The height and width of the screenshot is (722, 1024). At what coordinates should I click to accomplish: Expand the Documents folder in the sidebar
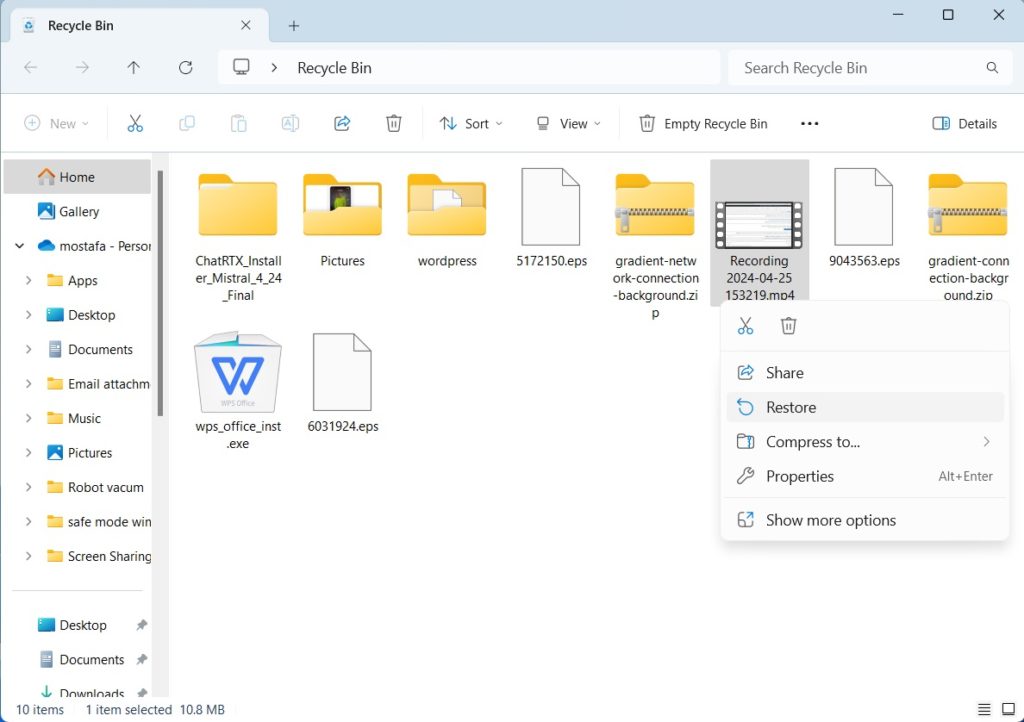[28, 349]
